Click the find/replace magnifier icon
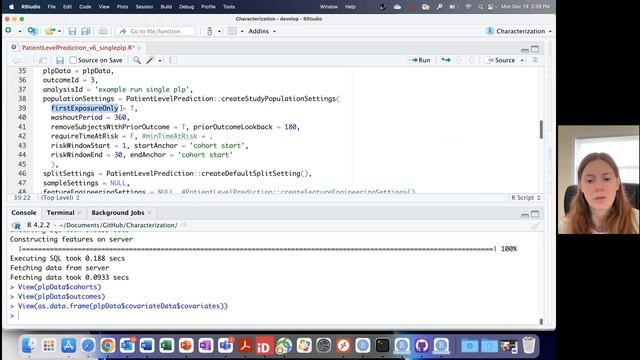Image resolution: width=640 pixels, height=360 pixels. pos(137,60)
